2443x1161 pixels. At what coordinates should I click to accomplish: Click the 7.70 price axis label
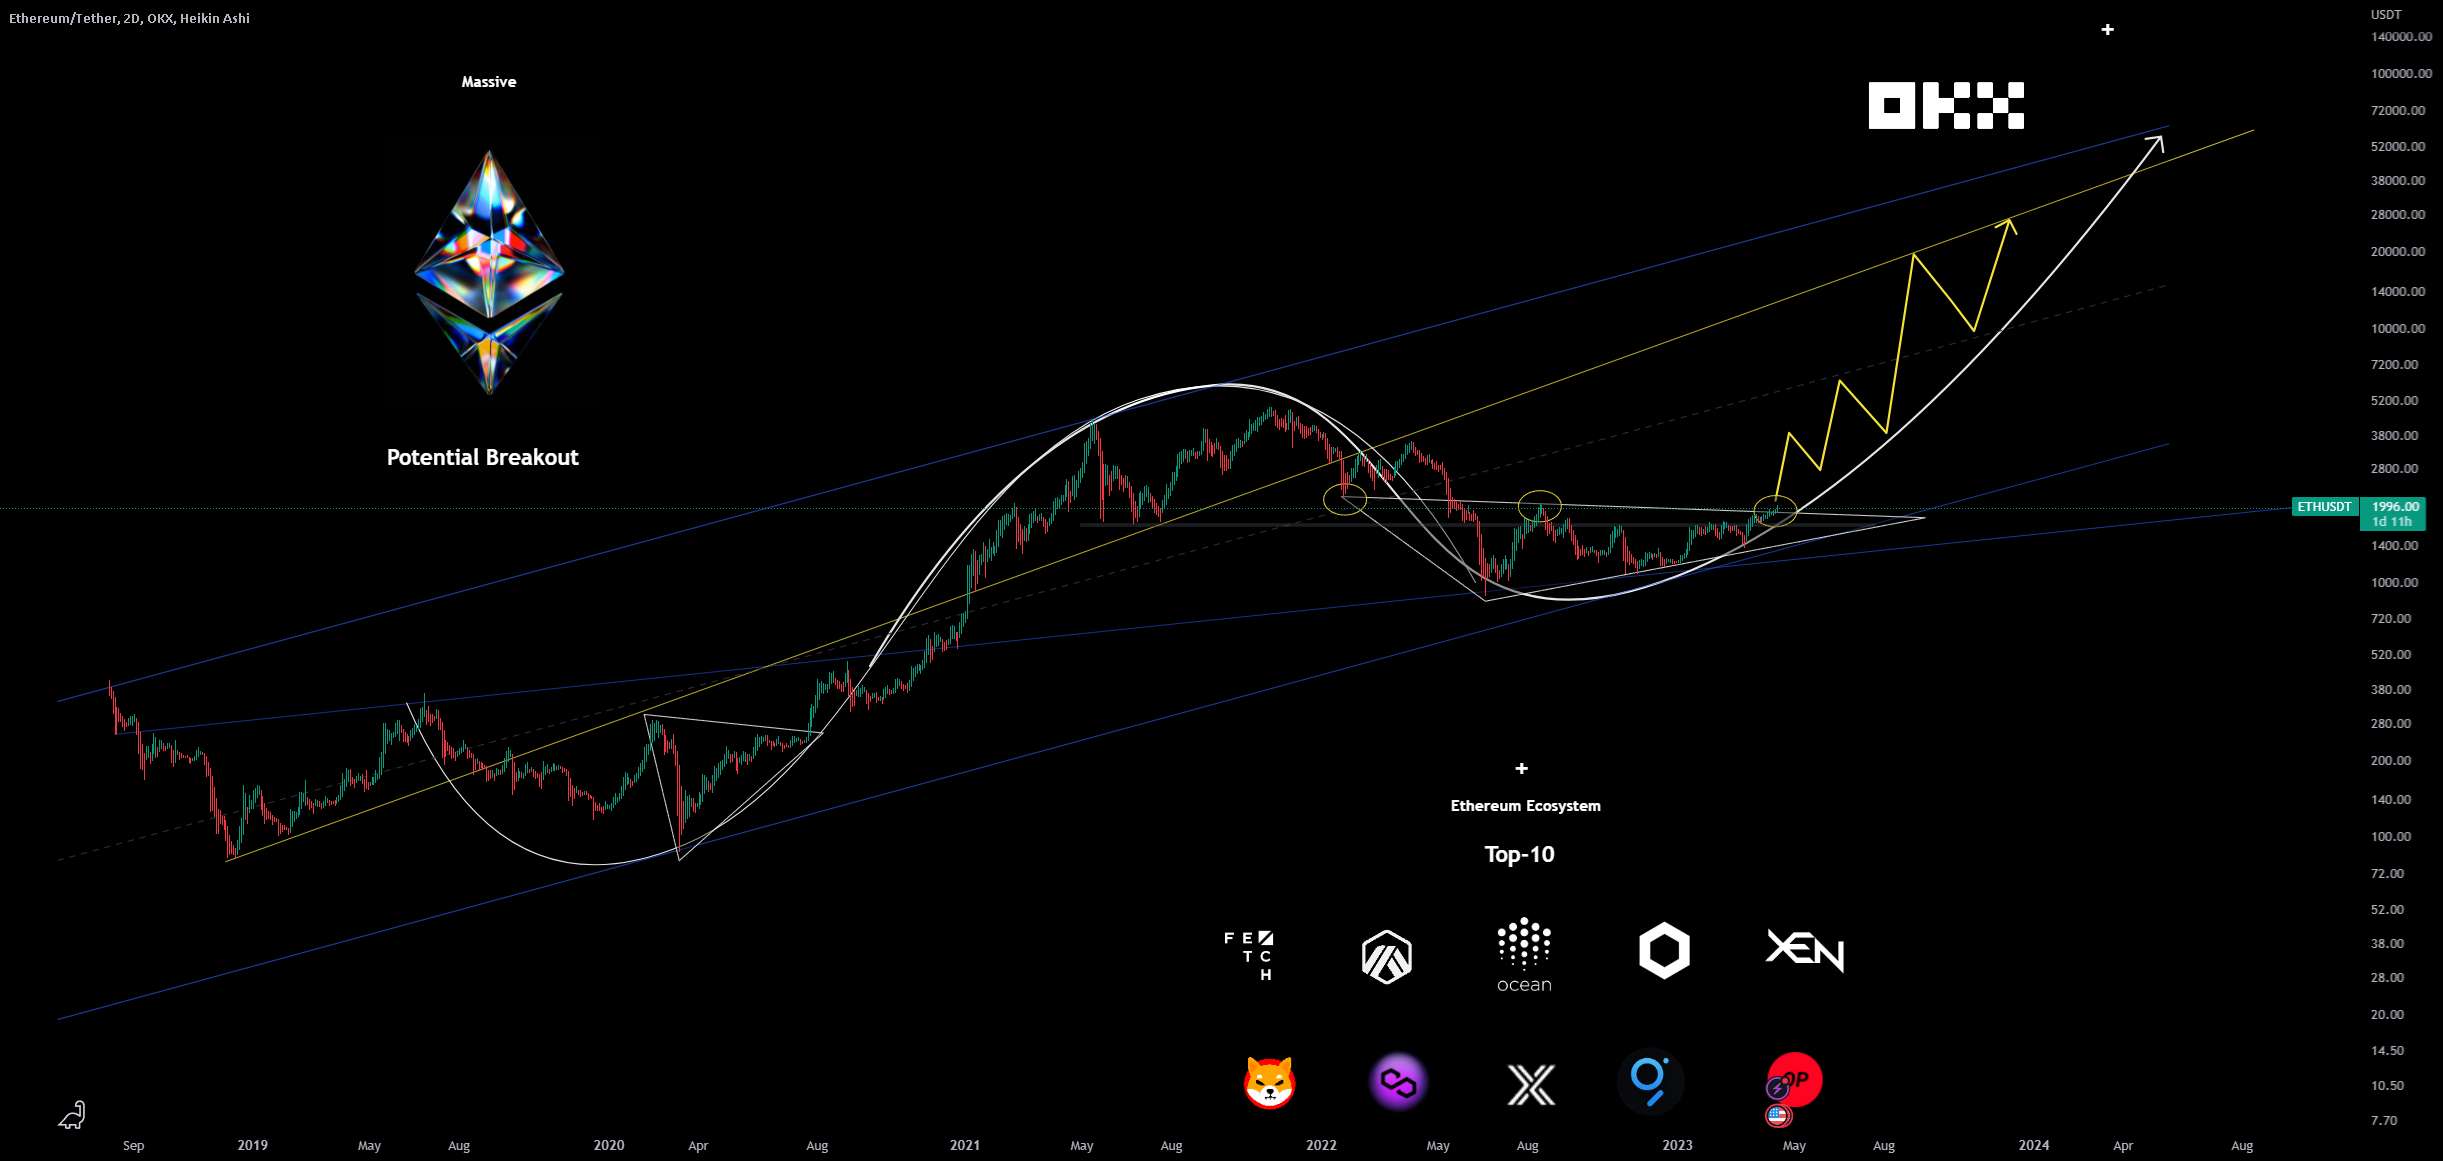pyautogui.click(x=2384, y=1121)
